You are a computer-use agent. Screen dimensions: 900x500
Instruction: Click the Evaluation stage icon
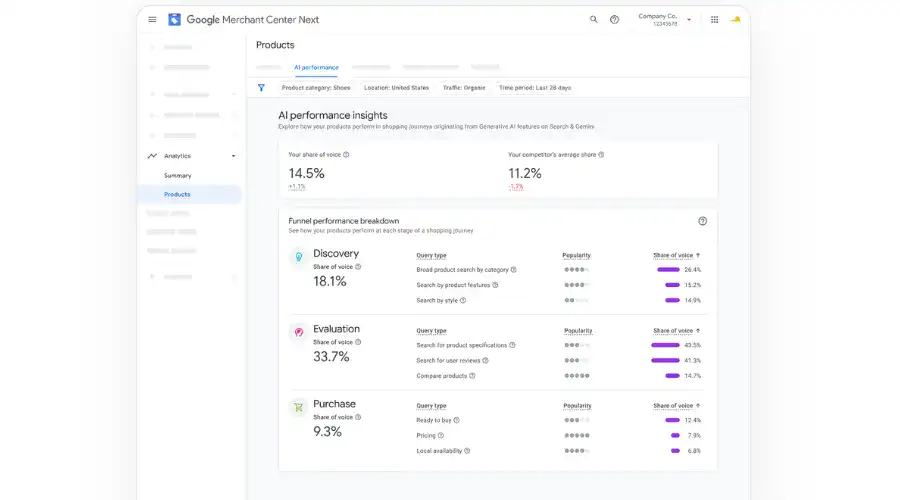[298, 332]
